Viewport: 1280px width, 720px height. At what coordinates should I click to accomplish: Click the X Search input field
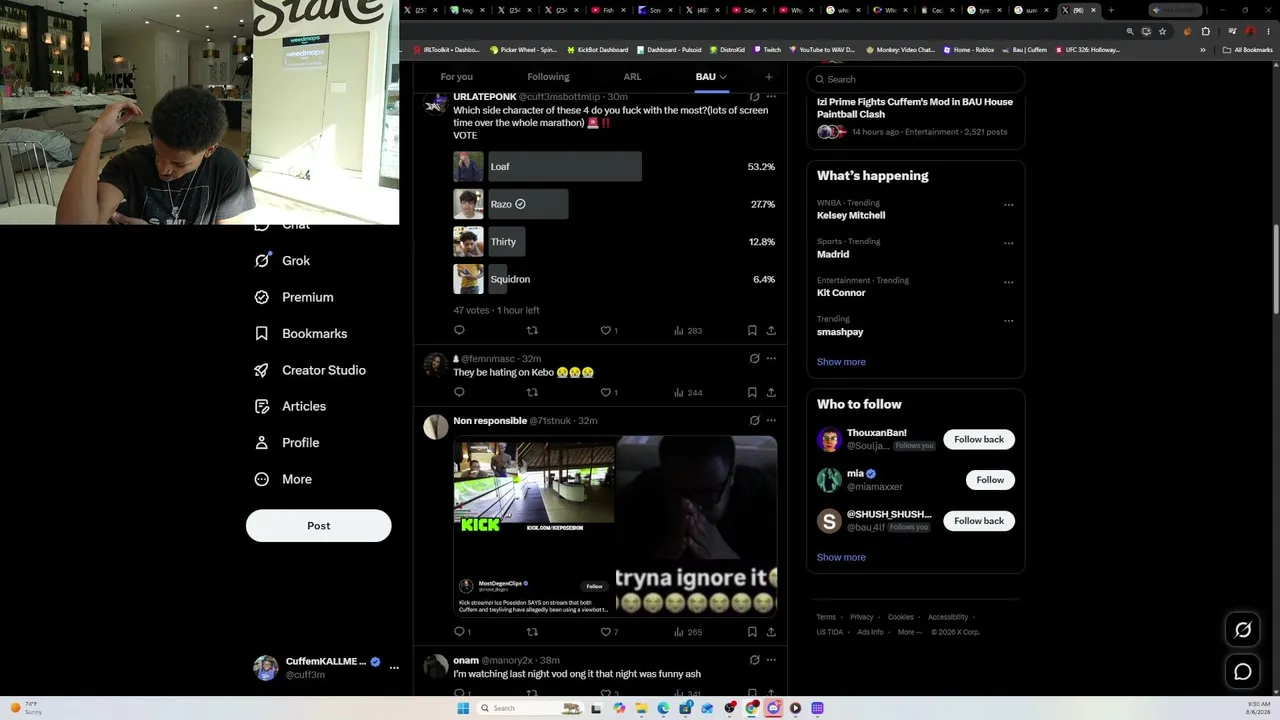click(916, 79)
